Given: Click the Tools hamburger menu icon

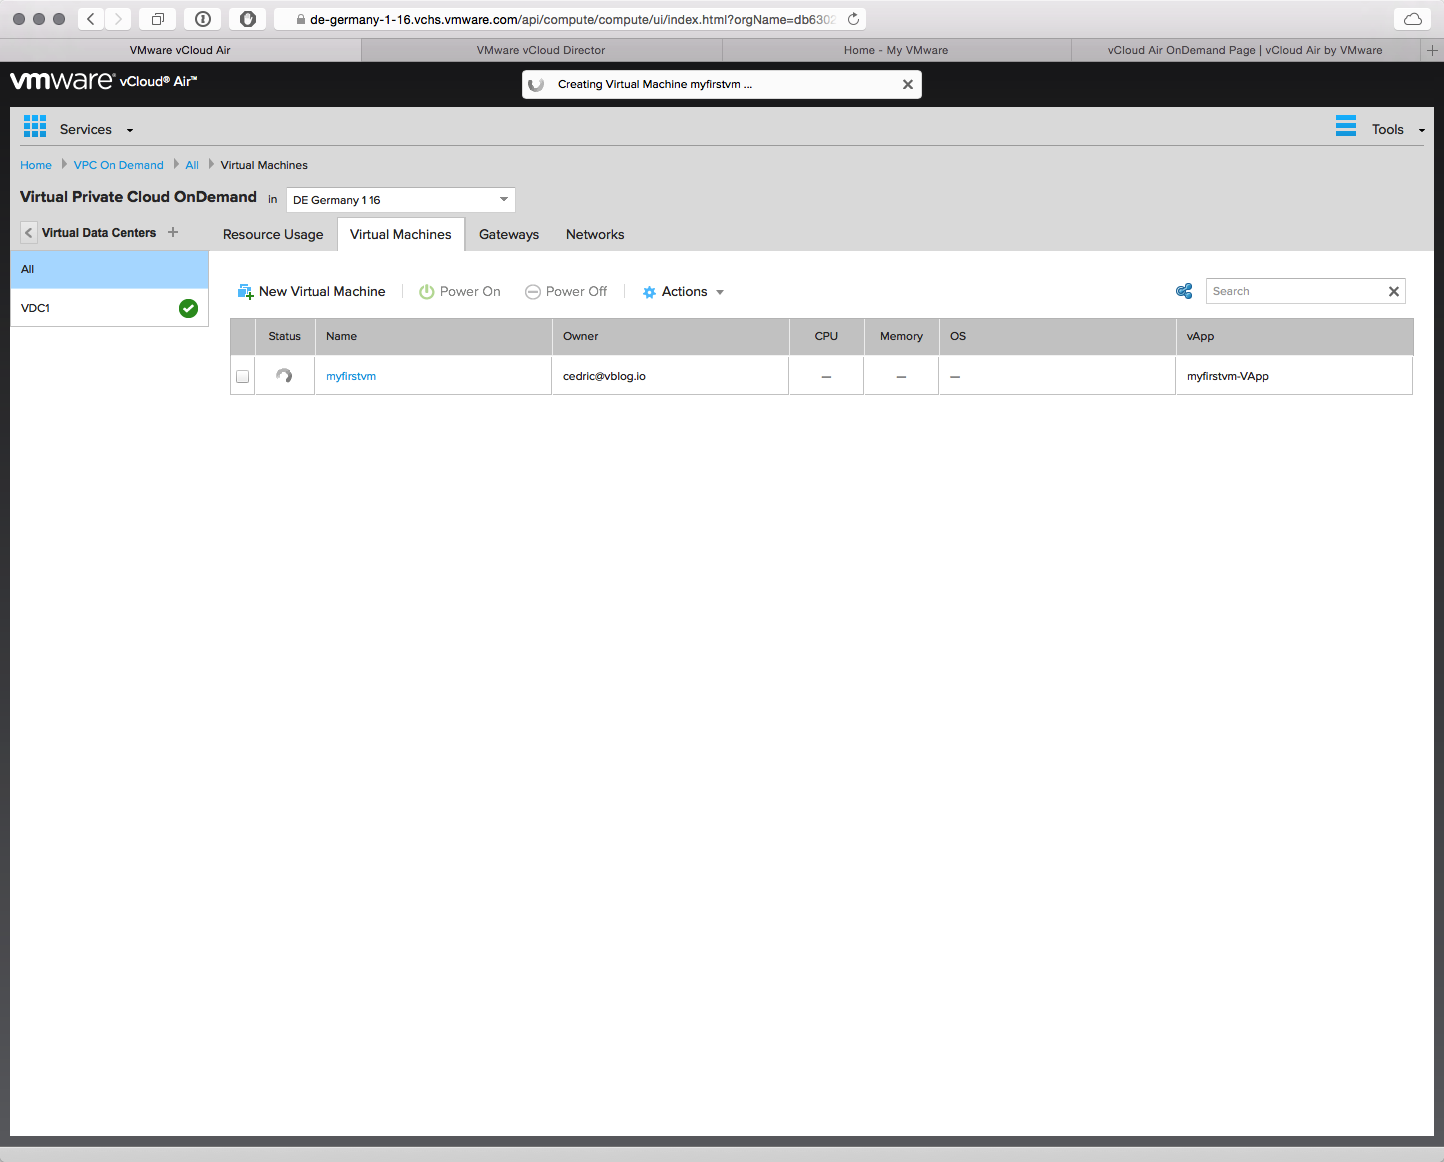Looking at the screenshot, I should coord(1345,126).
